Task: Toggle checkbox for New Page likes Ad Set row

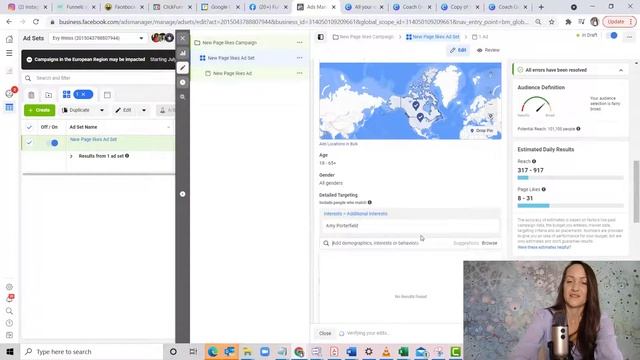Action: click(29, 142)
